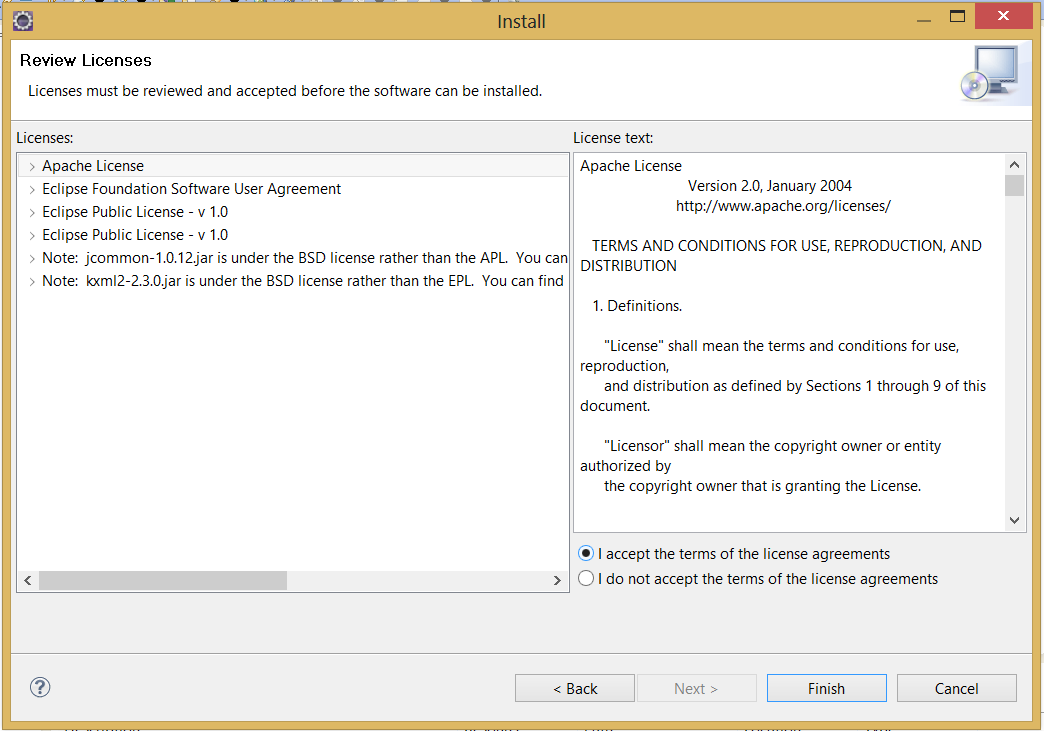Click the install CD and monitor icon
The image size is (1044, 731).
(988, 75)
